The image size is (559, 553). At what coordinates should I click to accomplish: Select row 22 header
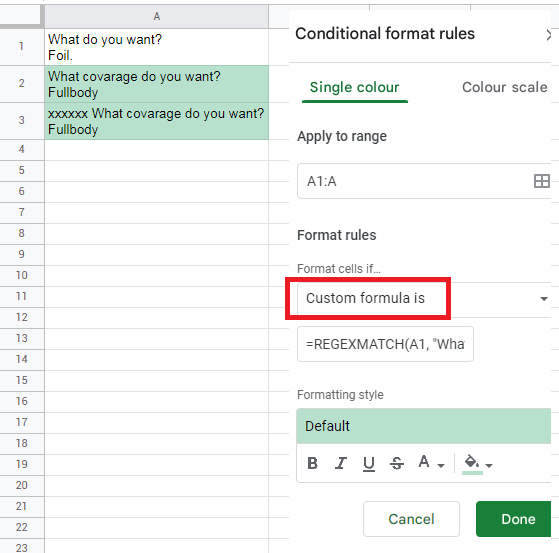pyautogui.click(x=21, y=527)
